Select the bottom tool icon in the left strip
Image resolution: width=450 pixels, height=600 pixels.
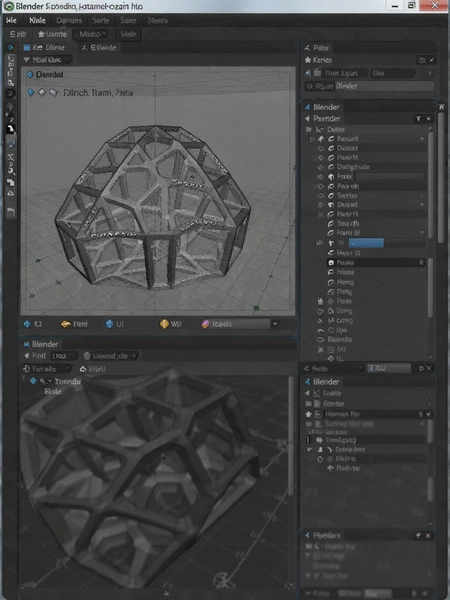point(11,212)
